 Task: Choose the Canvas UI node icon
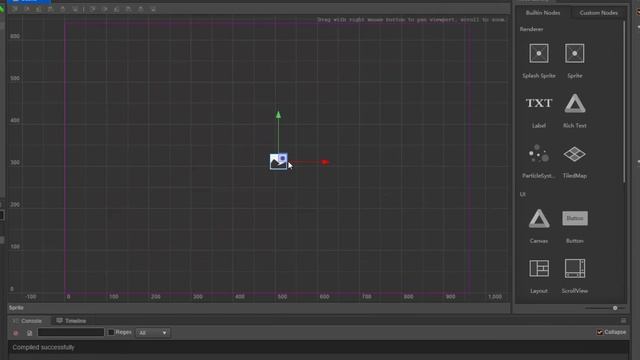pyautogui.click(x=539, y=218)
